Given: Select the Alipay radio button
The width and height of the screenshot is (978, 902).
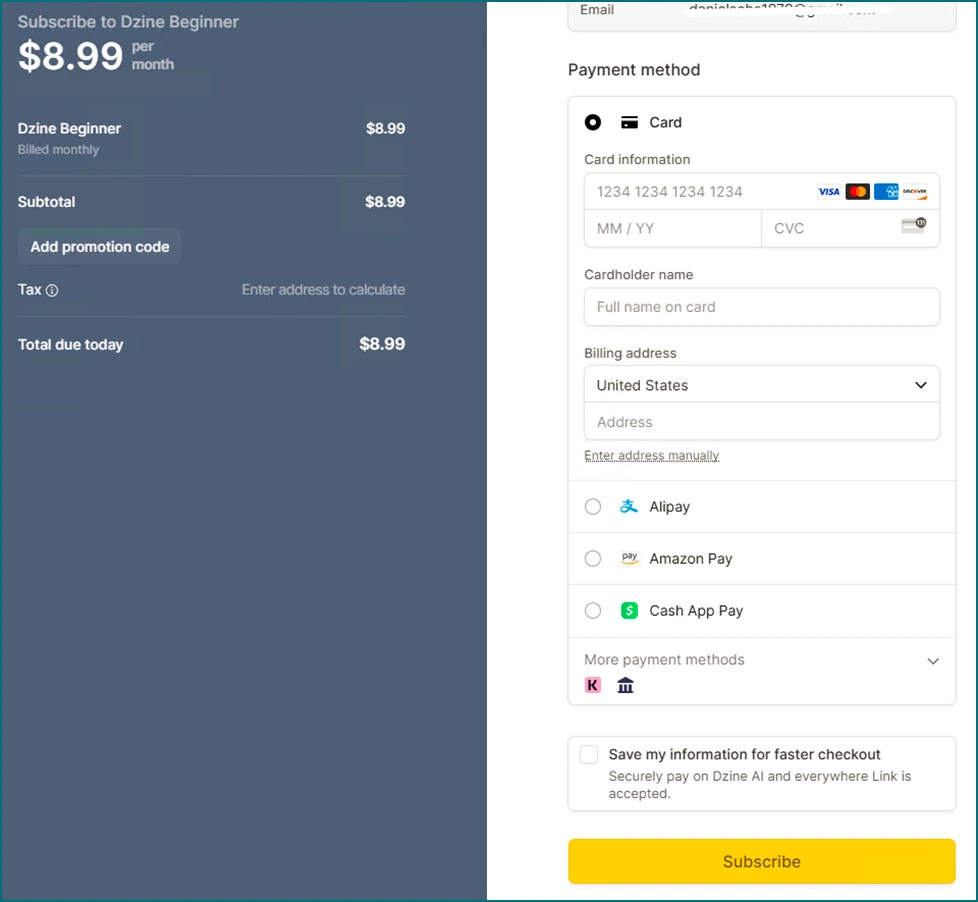Looking at the screenshot, I should [x=593, y=507].
